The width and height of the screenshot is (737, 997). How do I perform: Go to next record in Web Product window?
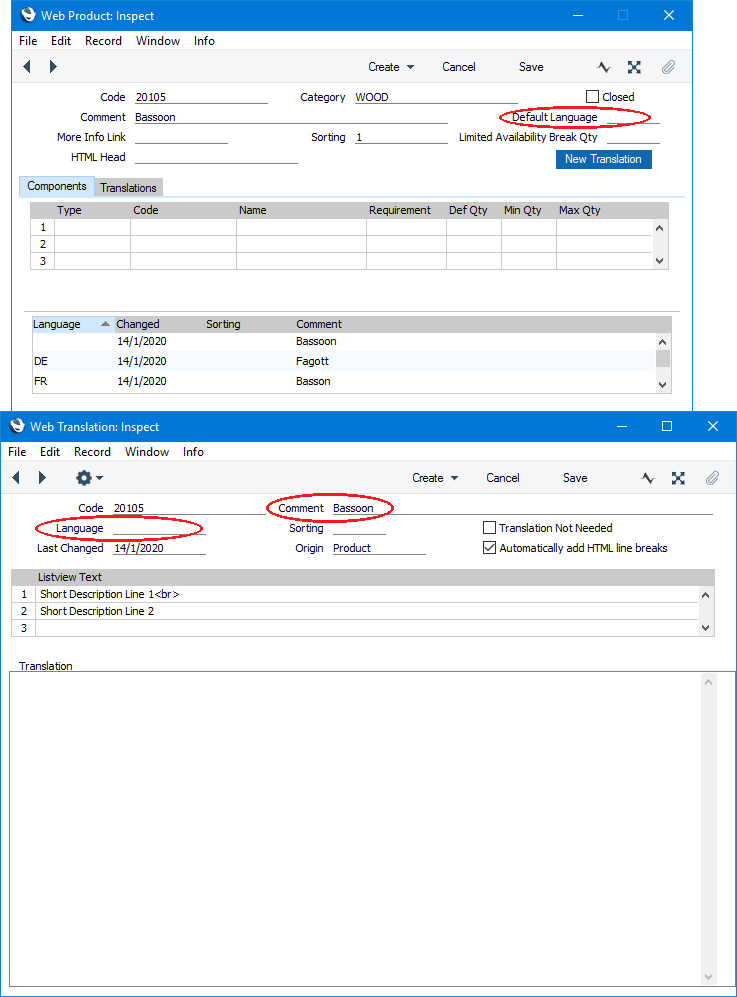coord(53,67)
